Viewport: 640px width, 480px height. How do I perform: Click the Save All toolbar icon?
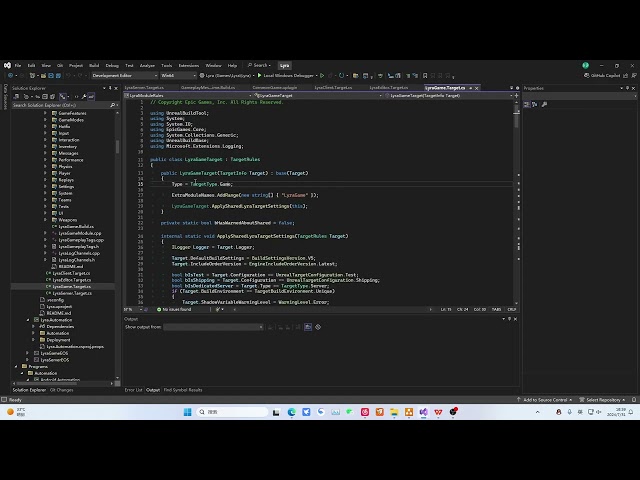(x=58, y=76)
